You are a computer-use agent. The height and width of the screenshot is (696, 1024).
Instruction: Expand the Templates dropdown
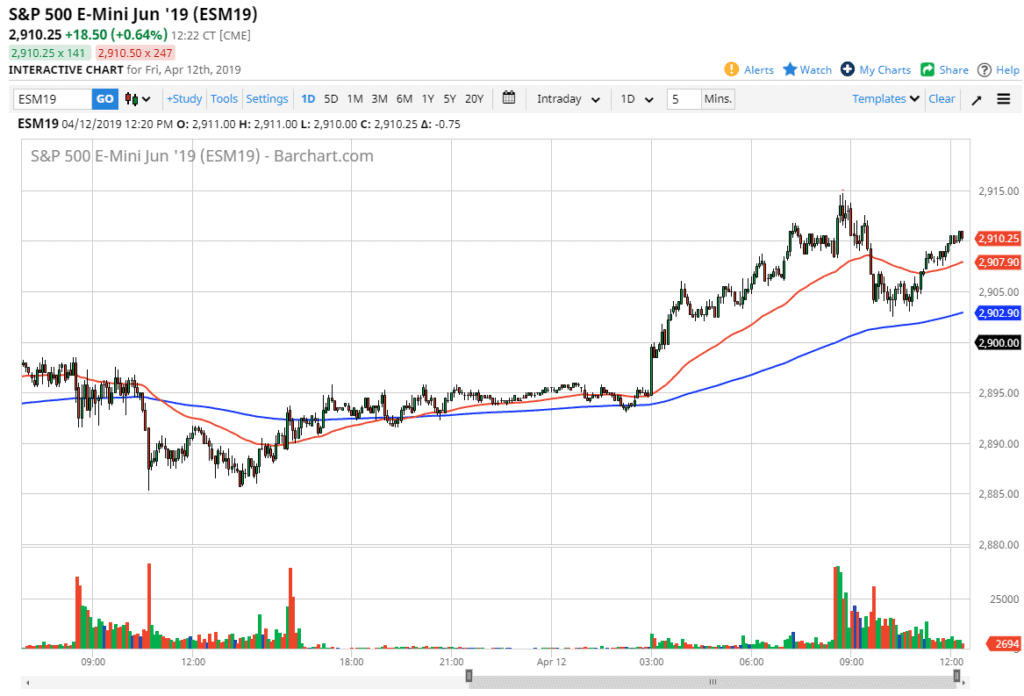pyautogui.click(x=886, y=99)
